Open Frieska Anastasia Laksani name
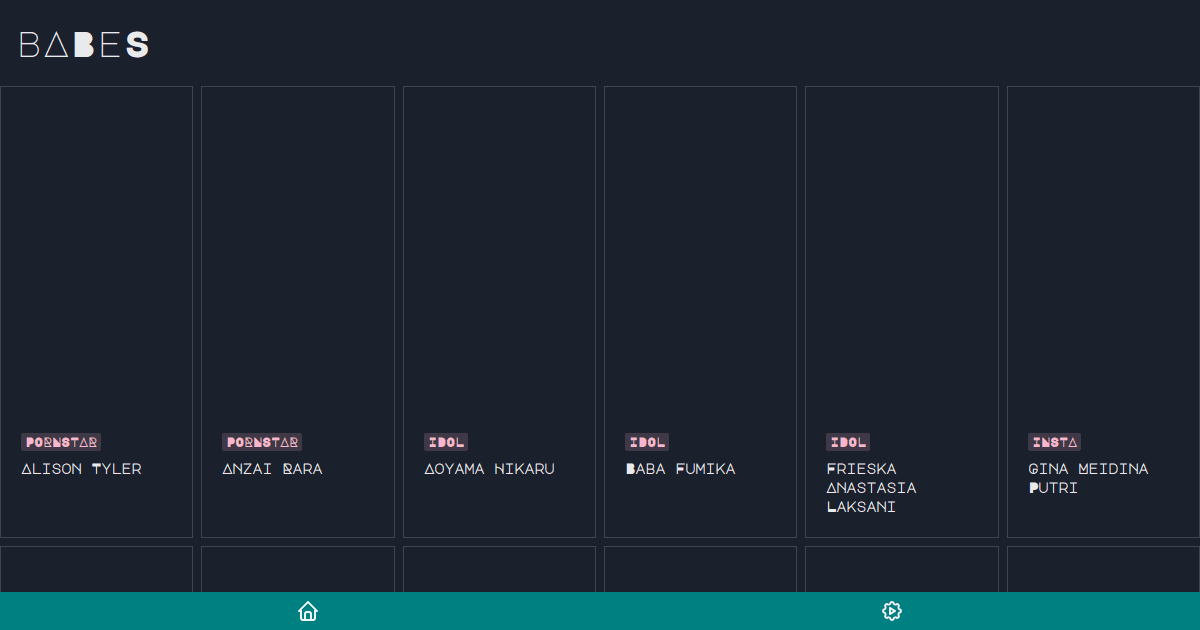 click(x=871, y=488)
